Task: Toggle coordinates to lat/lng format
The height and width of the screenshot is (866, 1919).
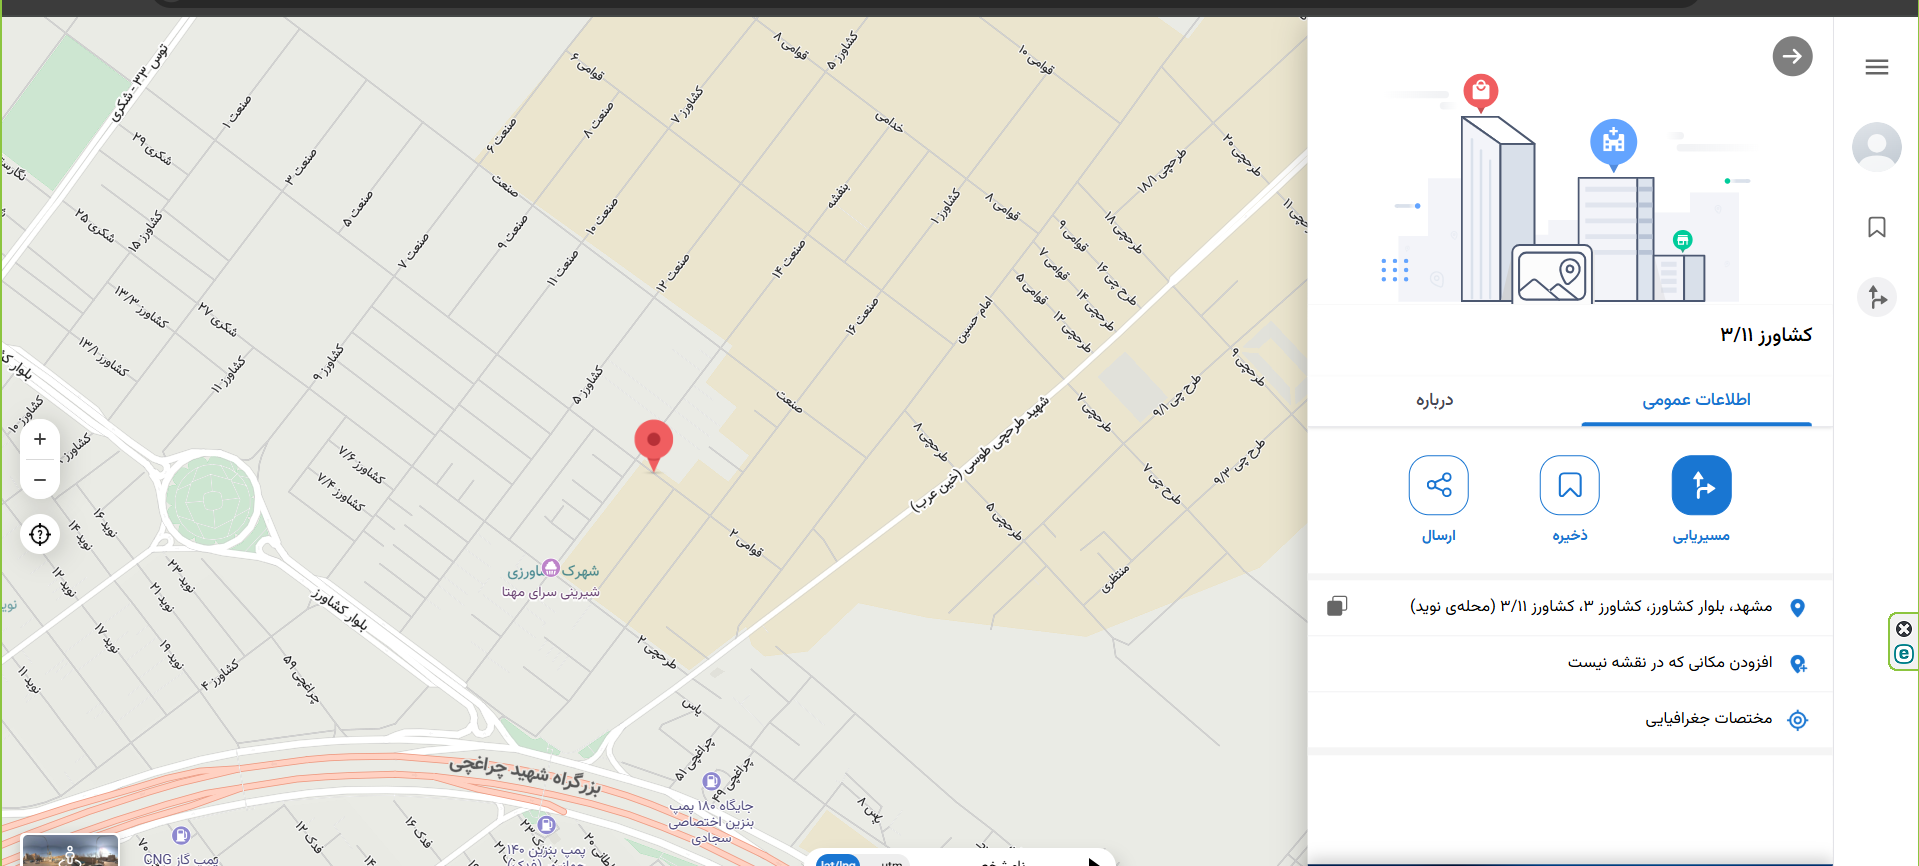Action: (838, 861)
